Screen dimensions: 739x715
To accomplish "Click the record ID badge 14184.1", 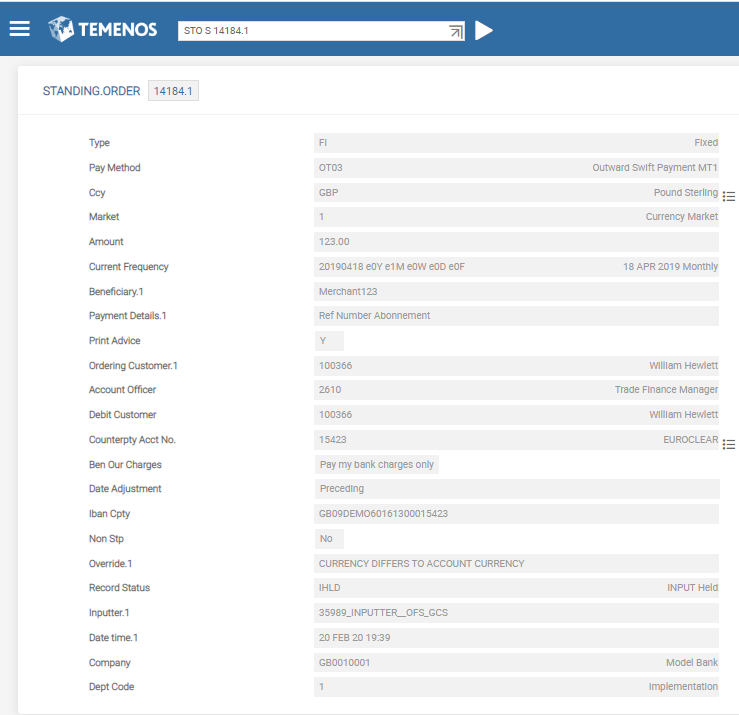I will (x=173, y=90).
